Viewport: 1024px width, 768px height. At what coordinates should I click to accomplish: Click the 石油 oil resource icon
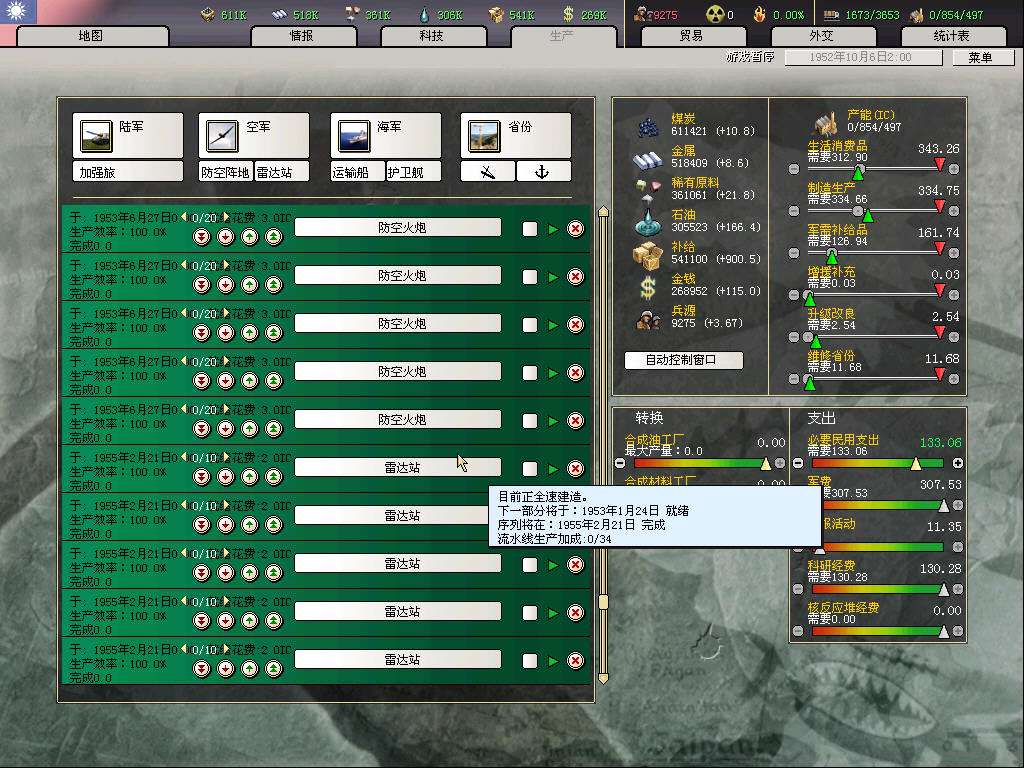(648, 221)
